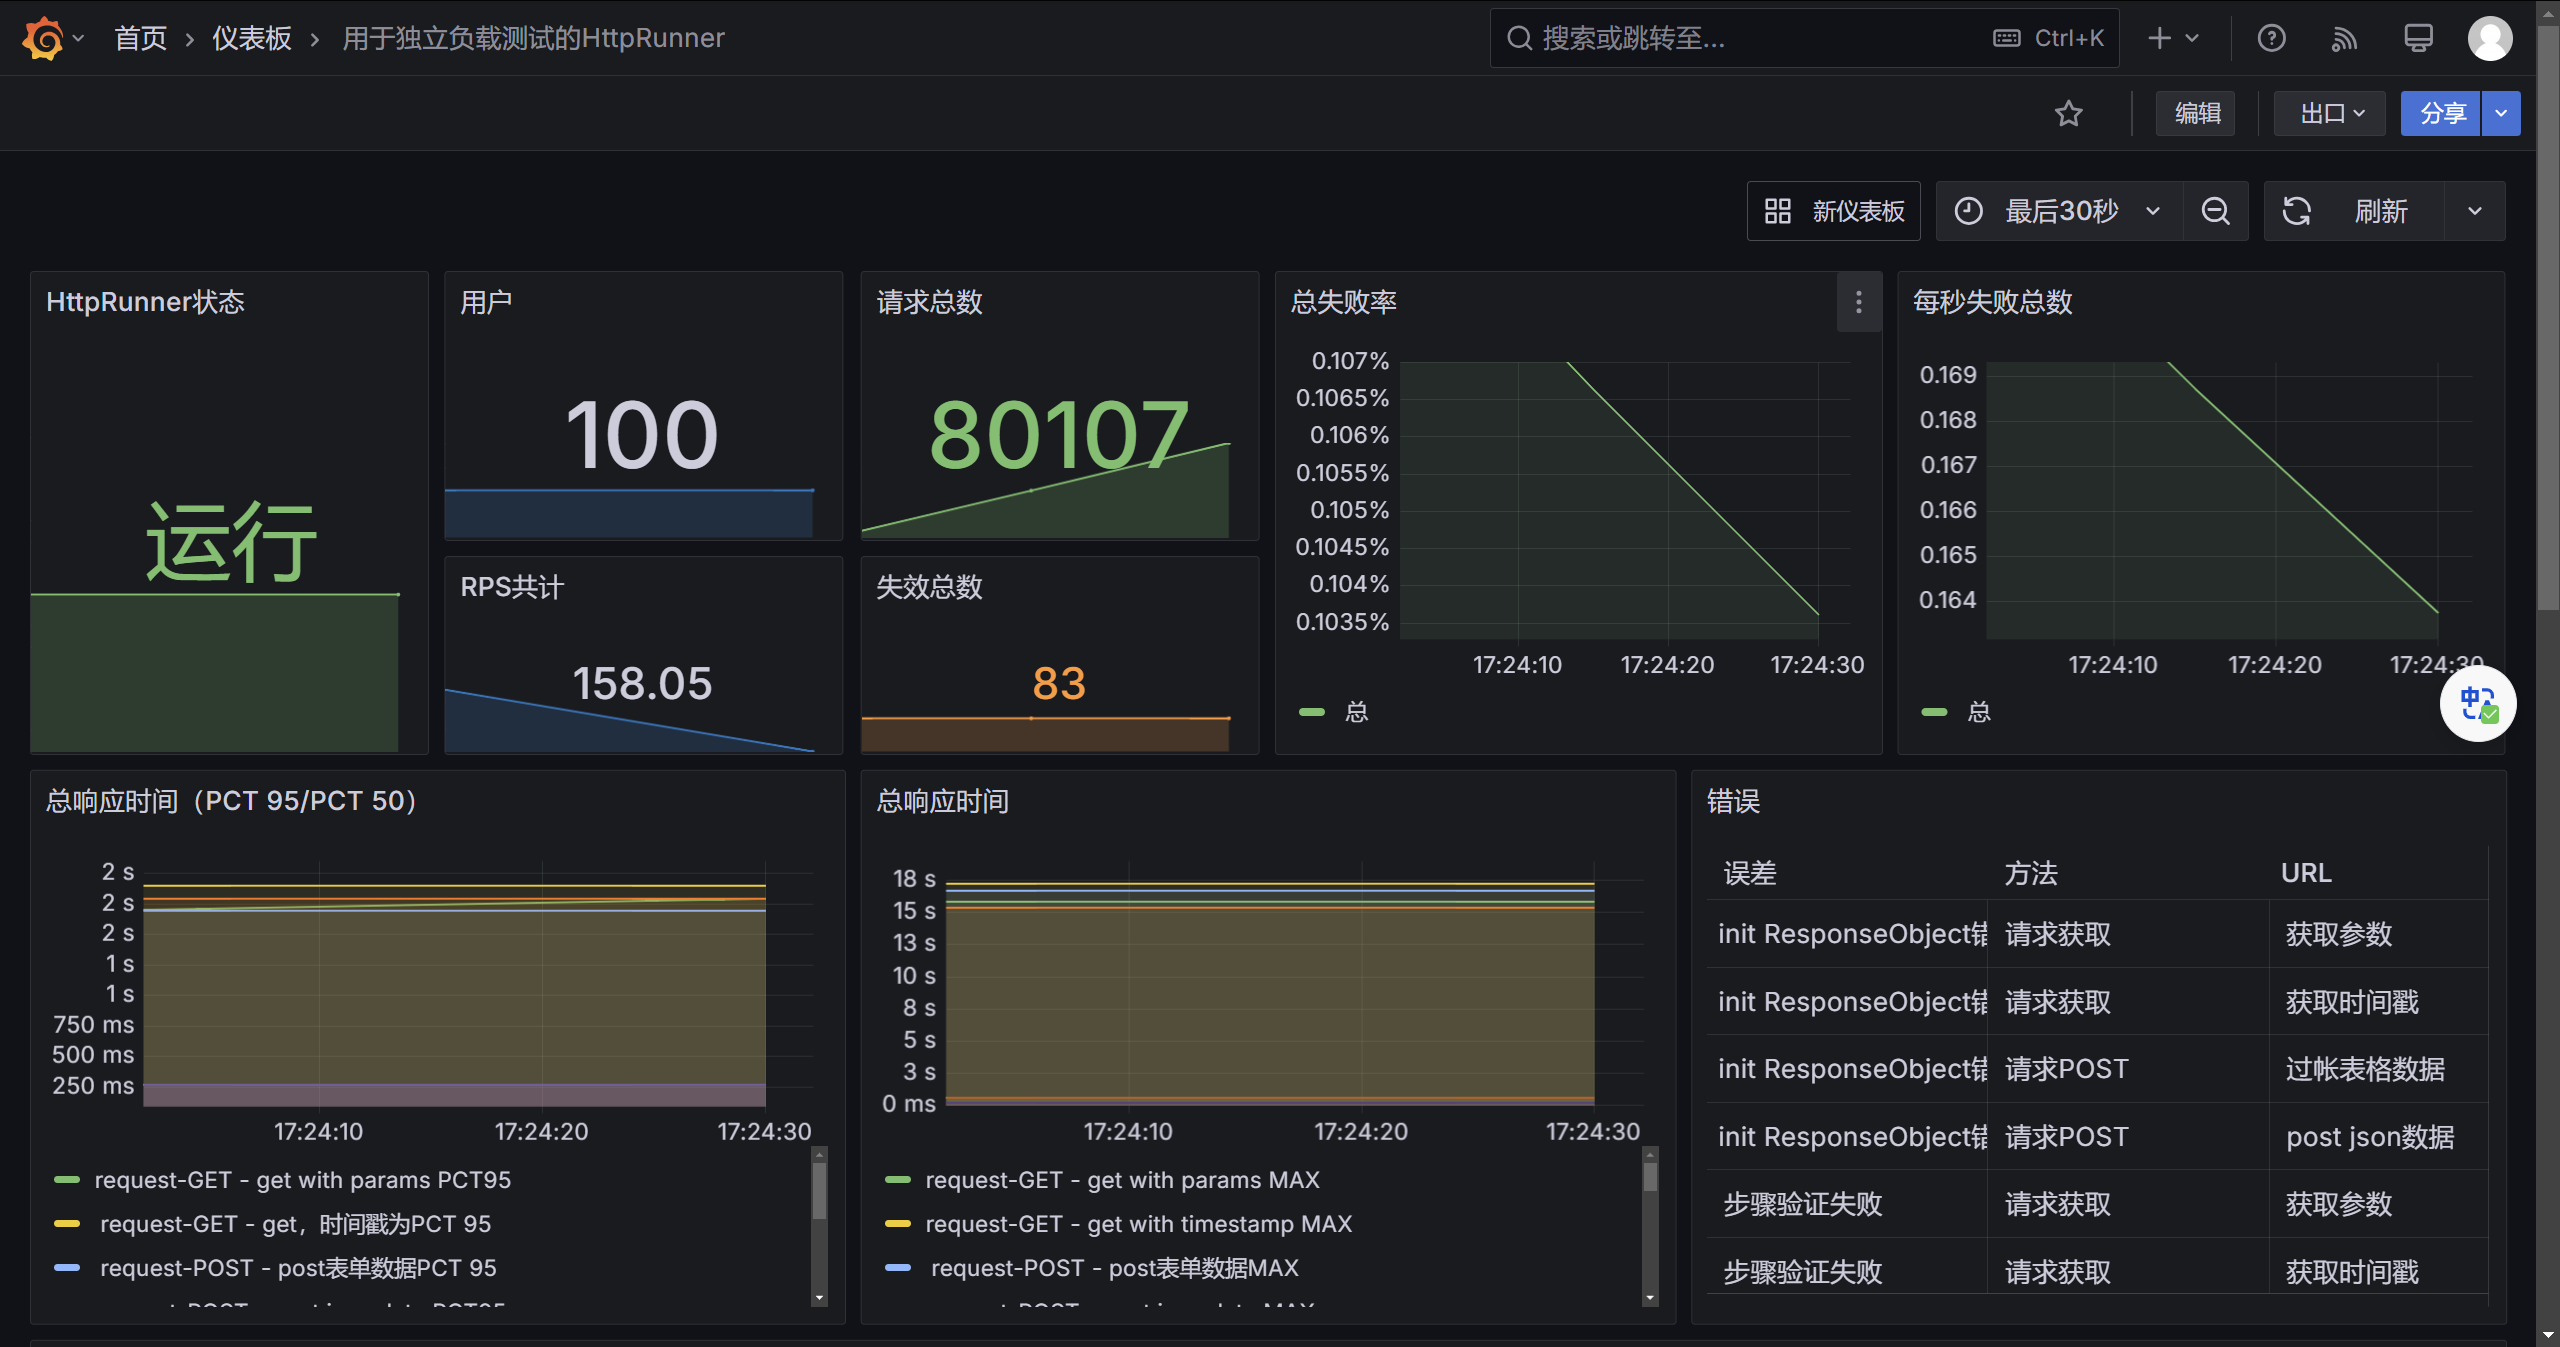Image resolution: width=2560 pixels, height=1347 pixels.
Task: Toggle request-GET get with params MAX series
Action: pyautogui.click(x=1122, y=1180)
